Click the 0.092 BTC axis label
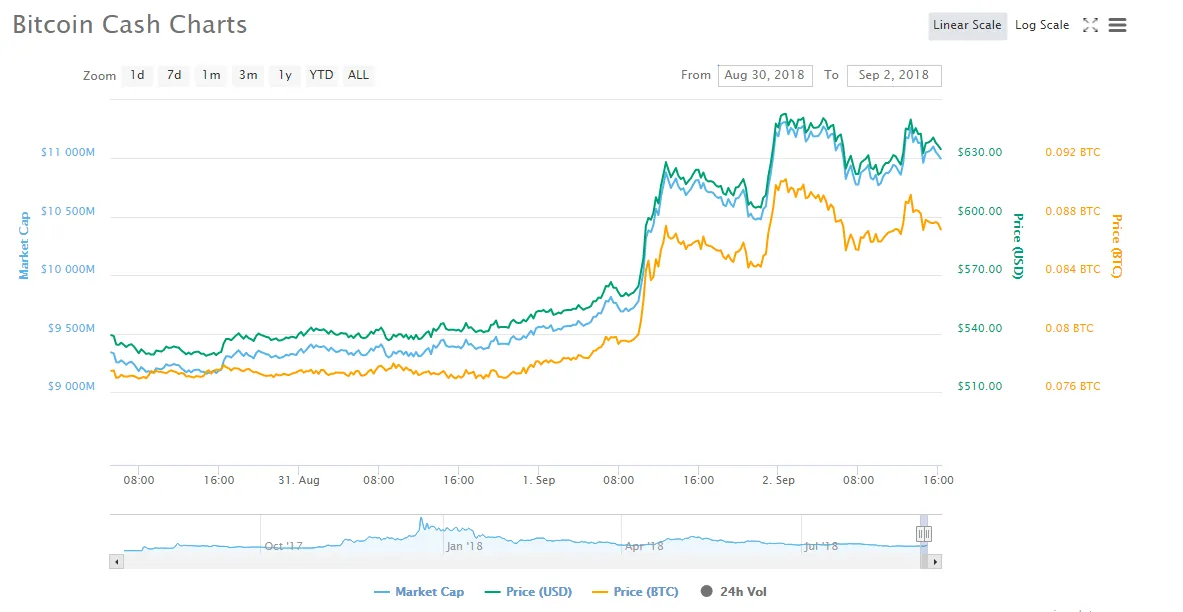The image size is (1183, 612). pyautogui.click(x=1072, y=152)
